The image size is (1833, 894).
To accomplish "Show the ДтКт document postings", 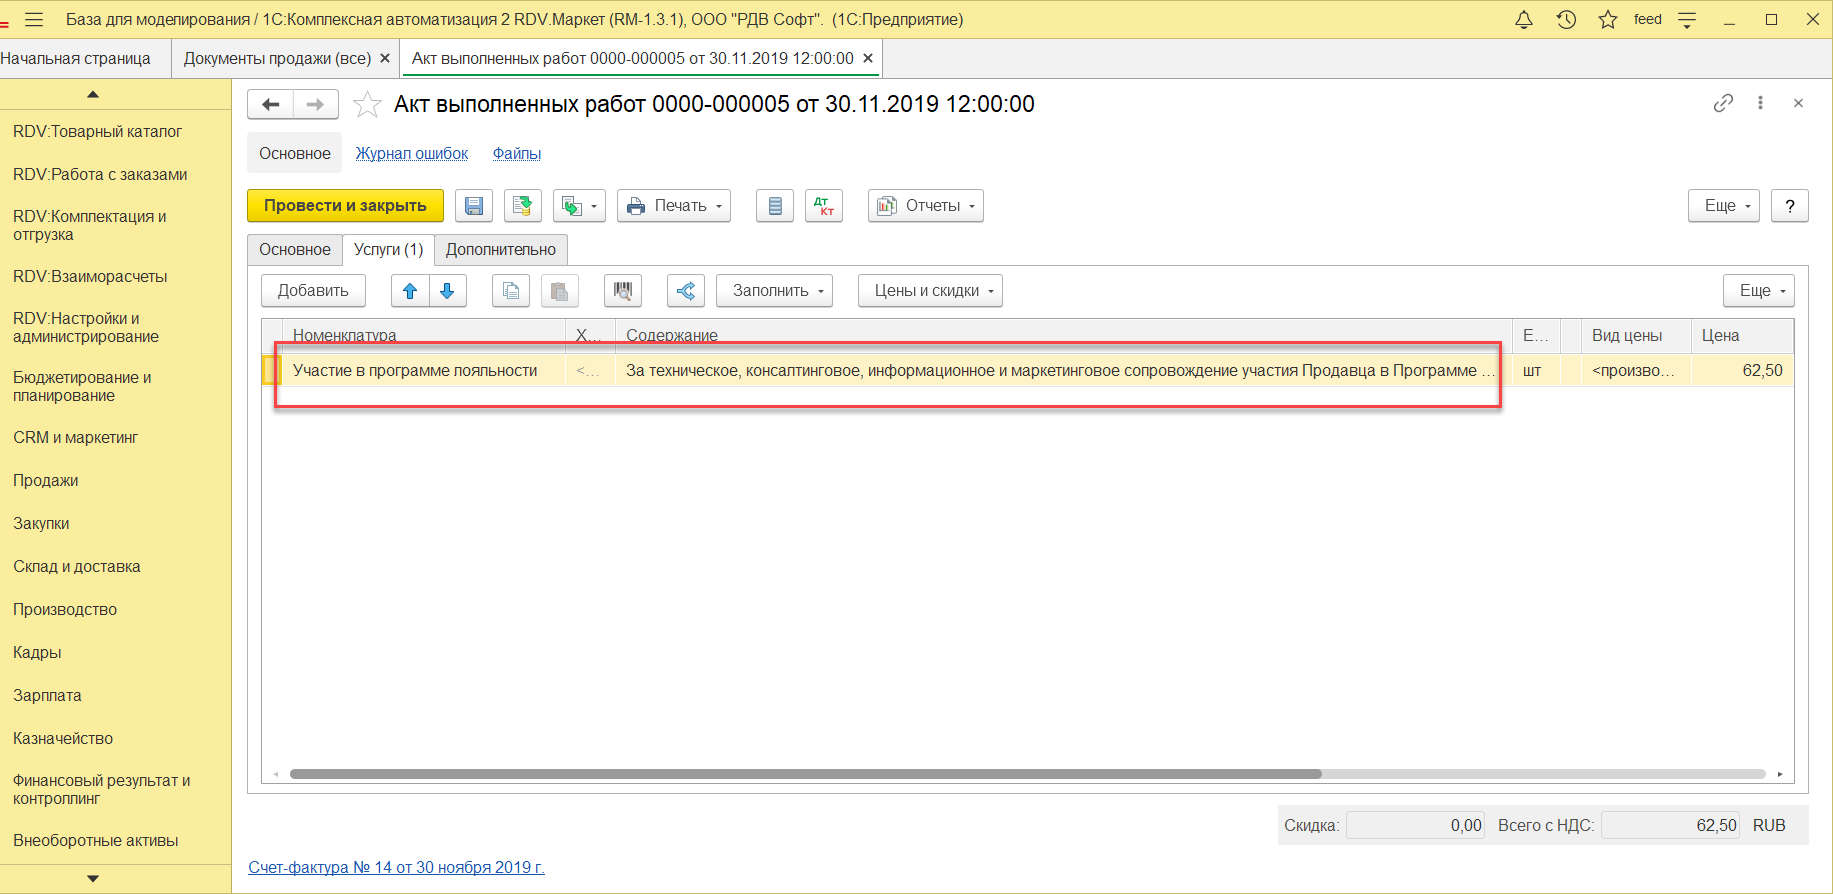I will tap(824, 206).
